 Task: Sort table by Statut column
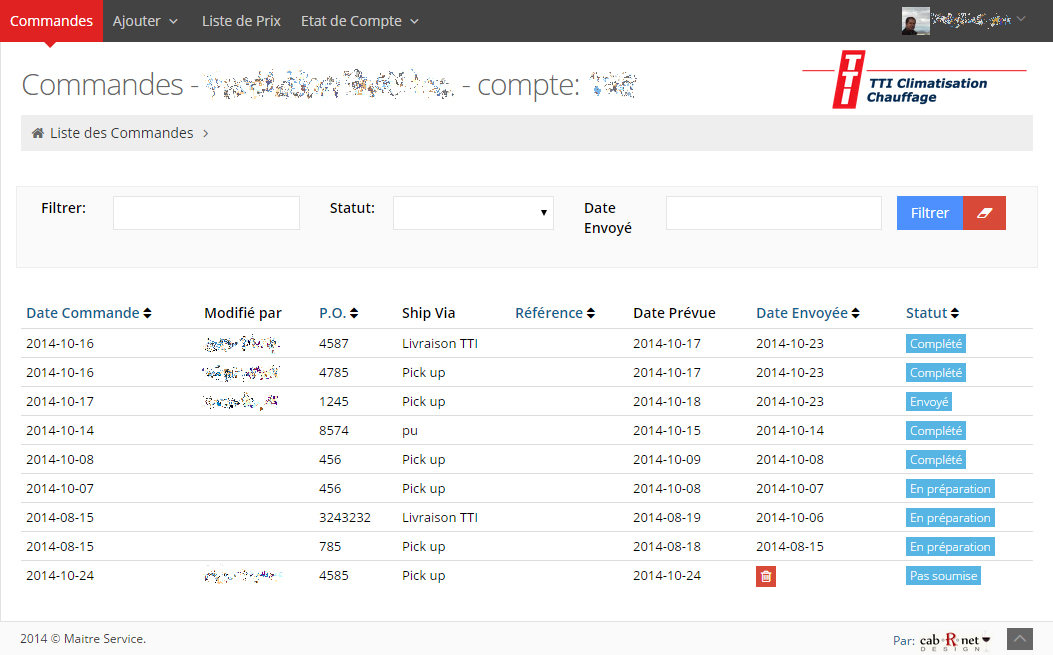point(932,313)
